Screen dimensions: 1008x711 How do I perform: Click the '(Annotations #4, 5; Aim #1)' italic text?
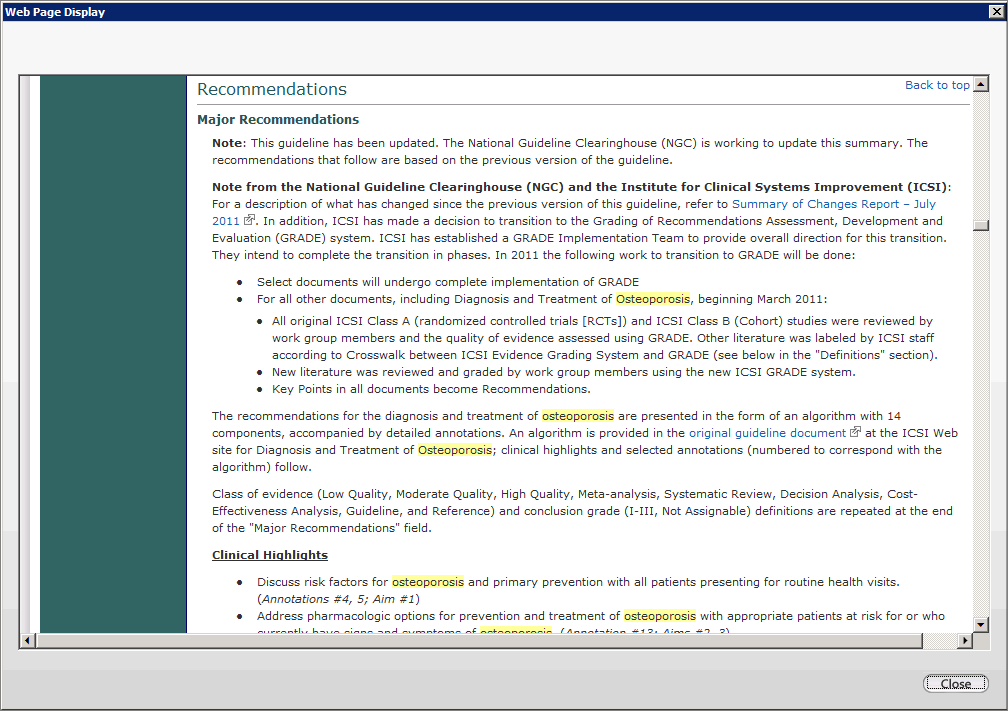[x=338, y=599]
